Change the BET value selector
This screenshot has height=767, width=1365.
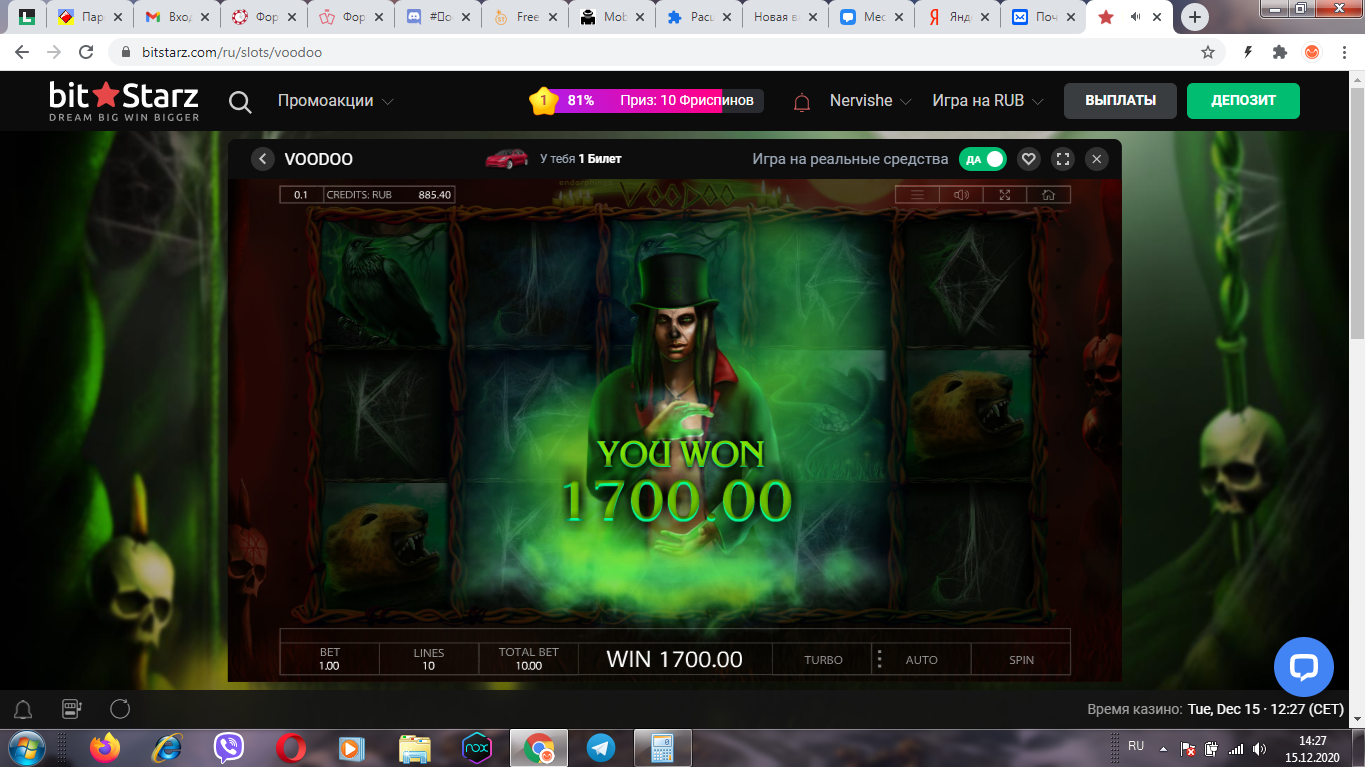pos(330,659)
